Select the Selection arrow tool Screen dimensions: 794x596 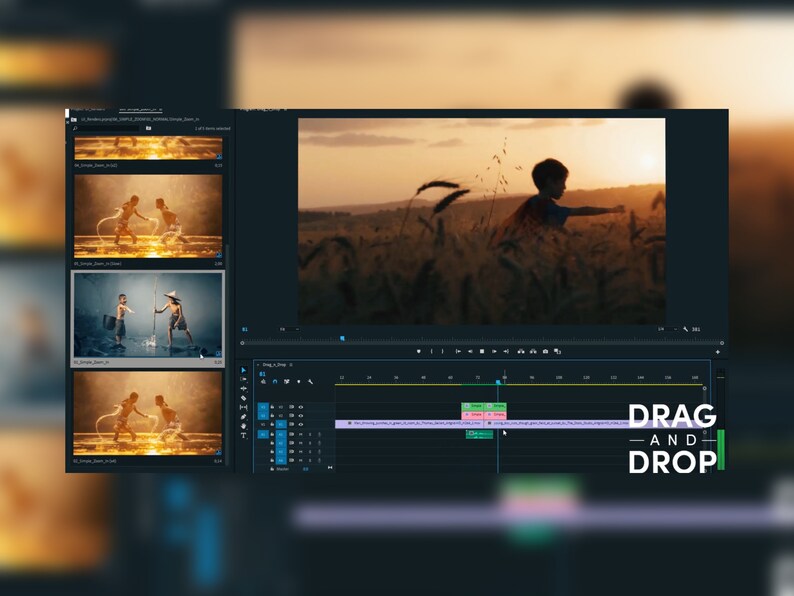pyautogui.click(x=244, y=370)
